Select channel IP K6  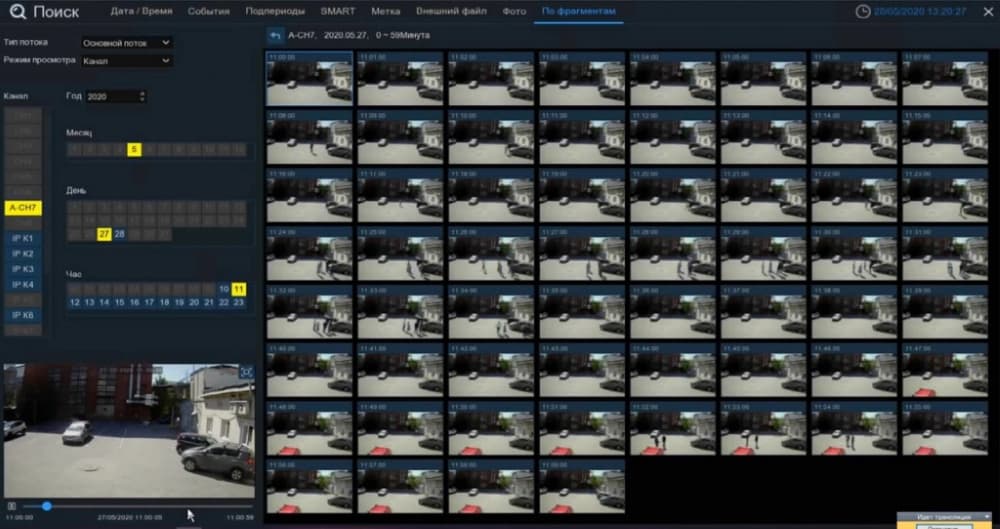point(24,315)
